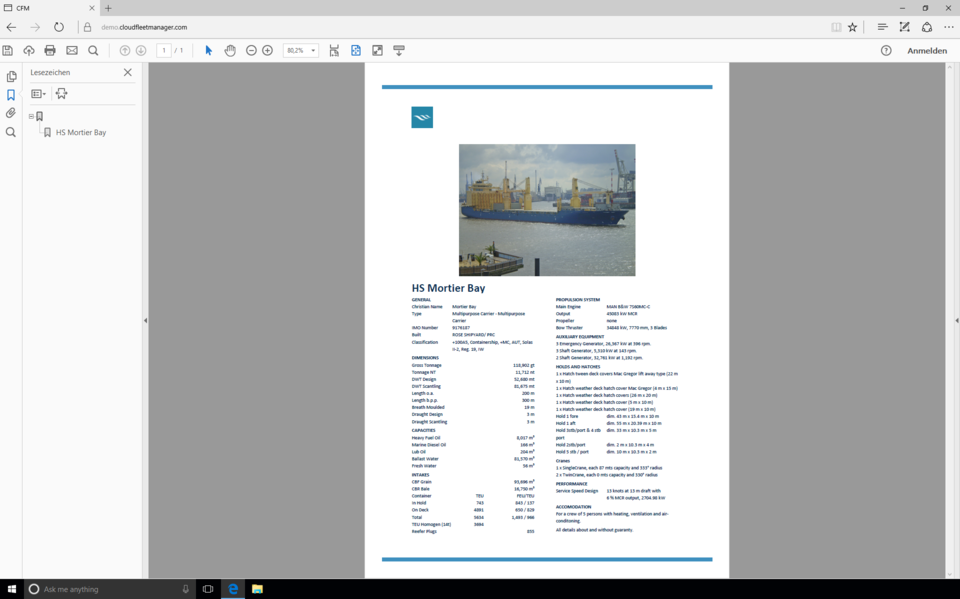Open bookmark options dropdown in Lesezeichen panel
Screen dimensions: 960x599
[38, 94]
